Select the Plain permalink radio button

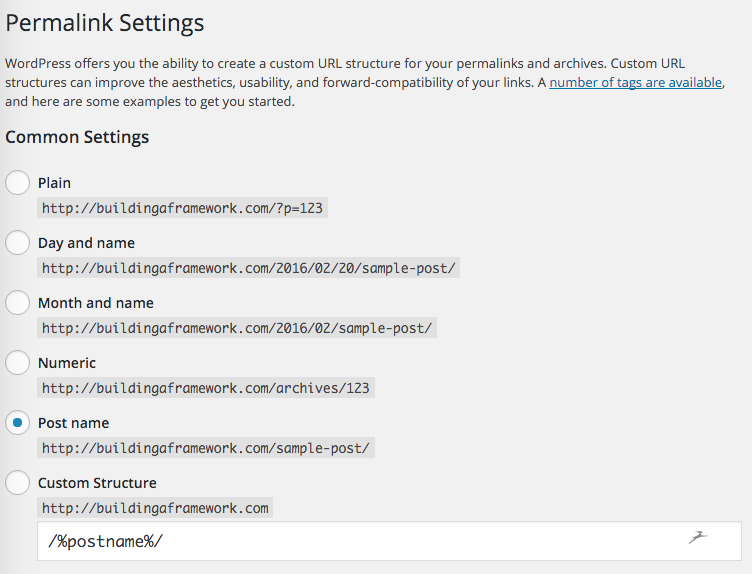coord(17,183)
